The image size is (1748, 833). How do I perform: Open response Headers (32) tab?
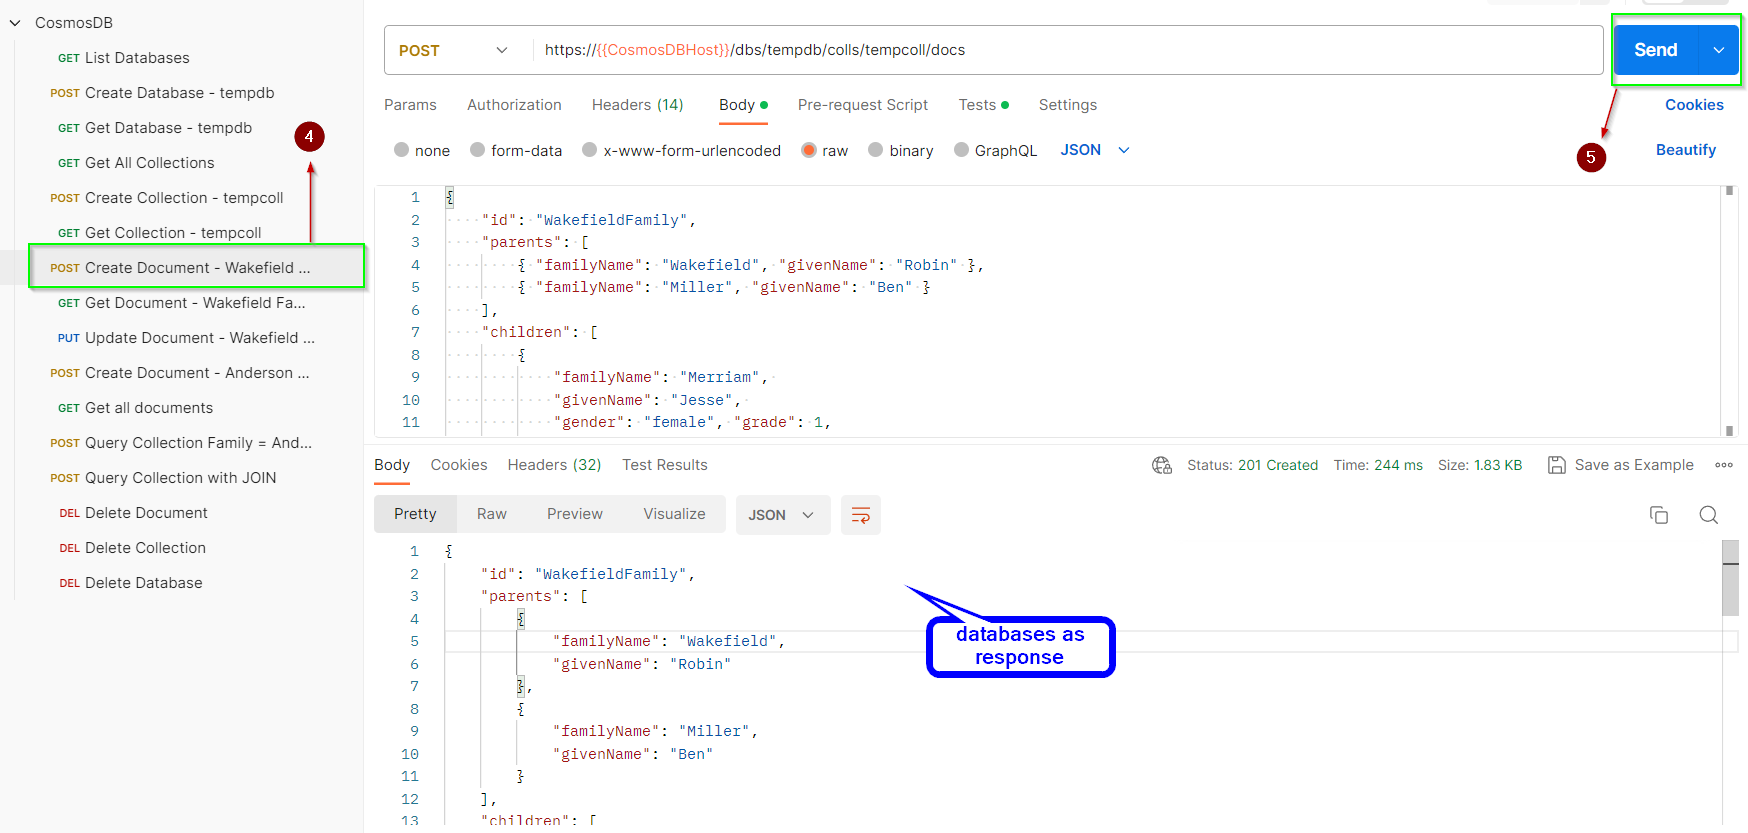tap(554, 465)
